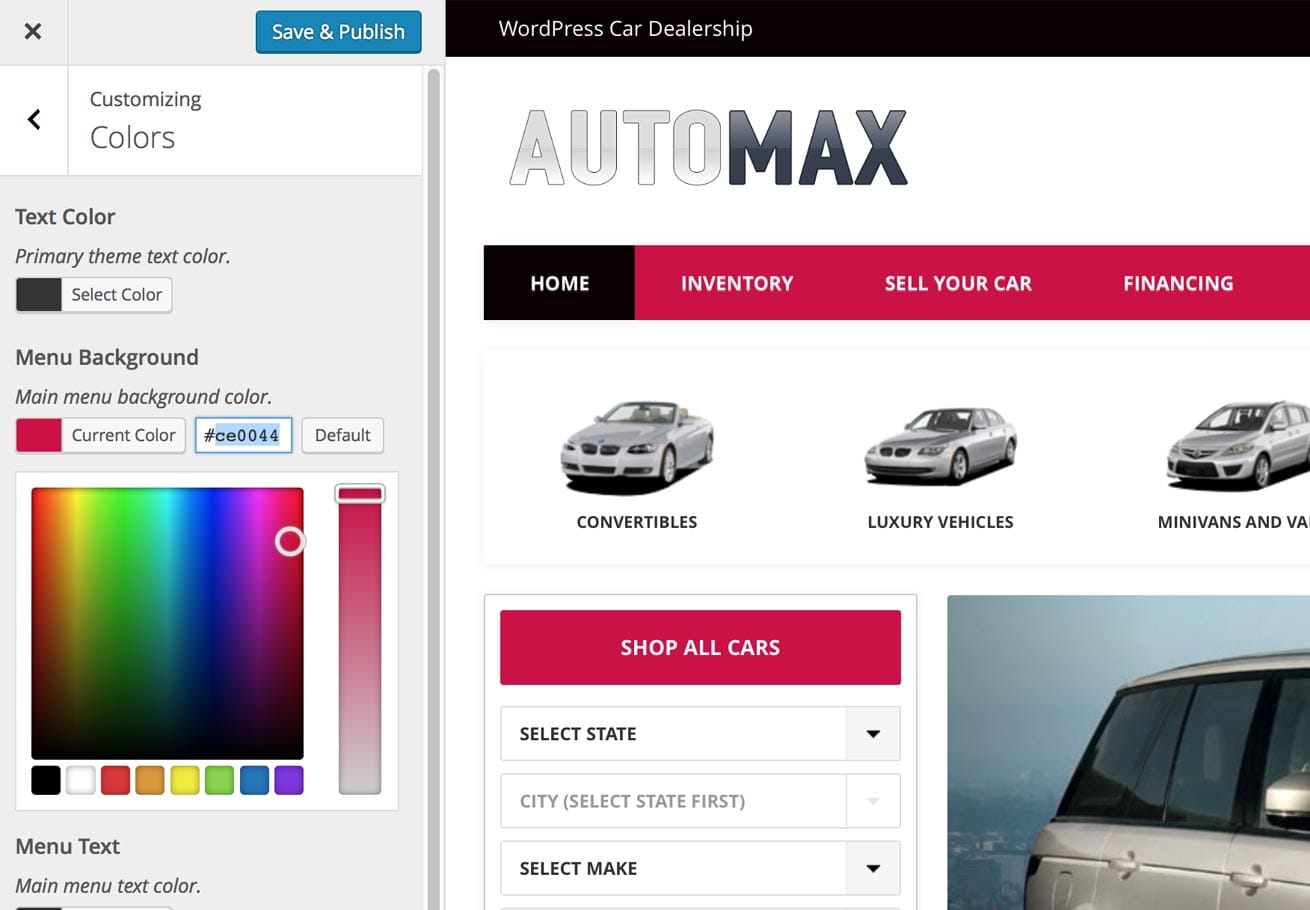
Task: Click the Menu Background heading
Action: pyautogui.click(x=107, y=357)
